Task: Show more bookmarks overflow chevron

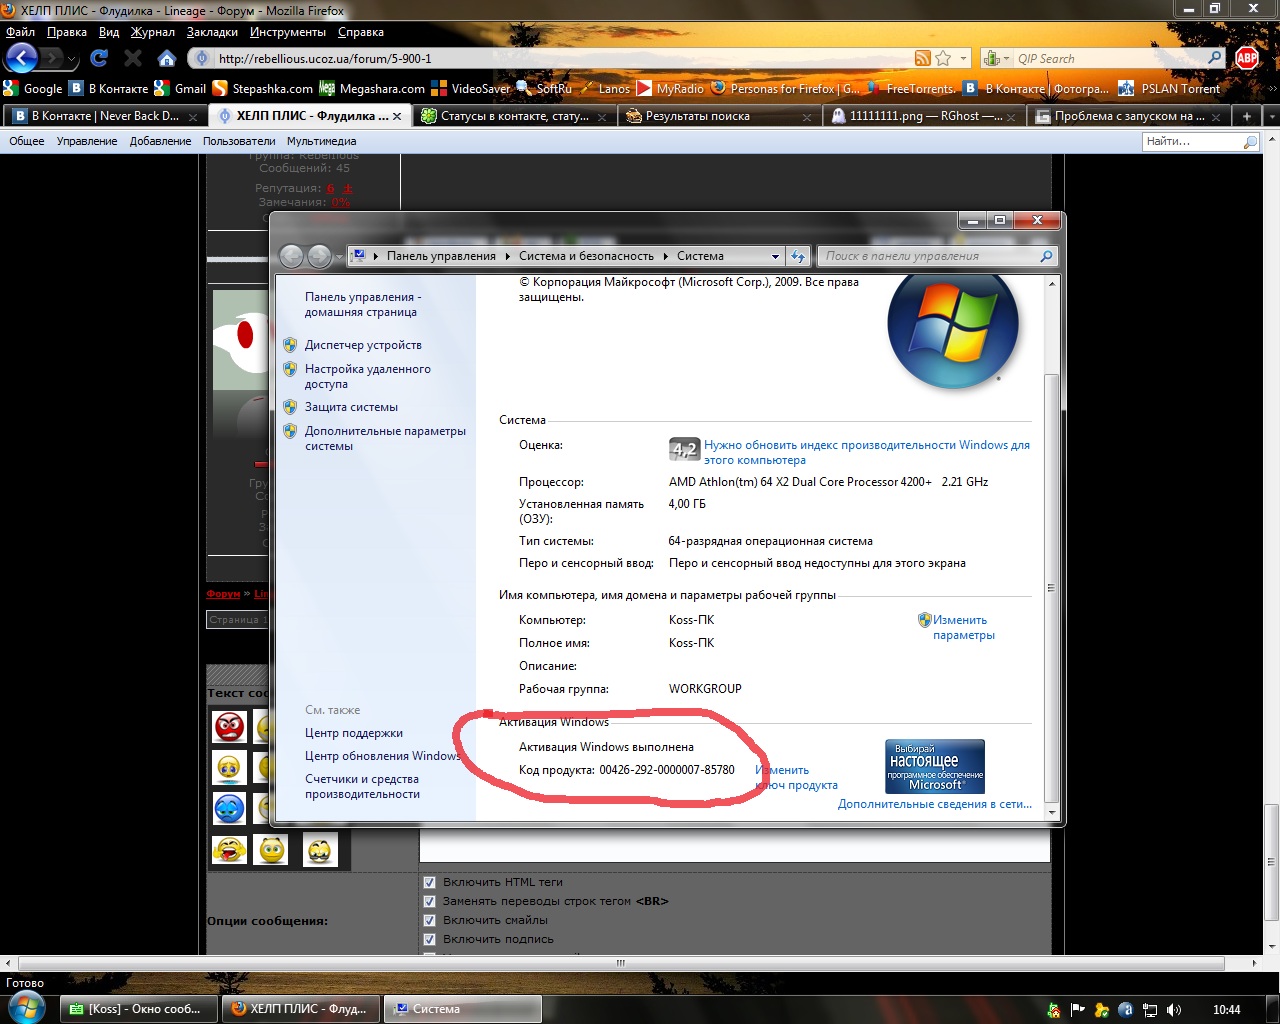Action: click(1272, 88)
